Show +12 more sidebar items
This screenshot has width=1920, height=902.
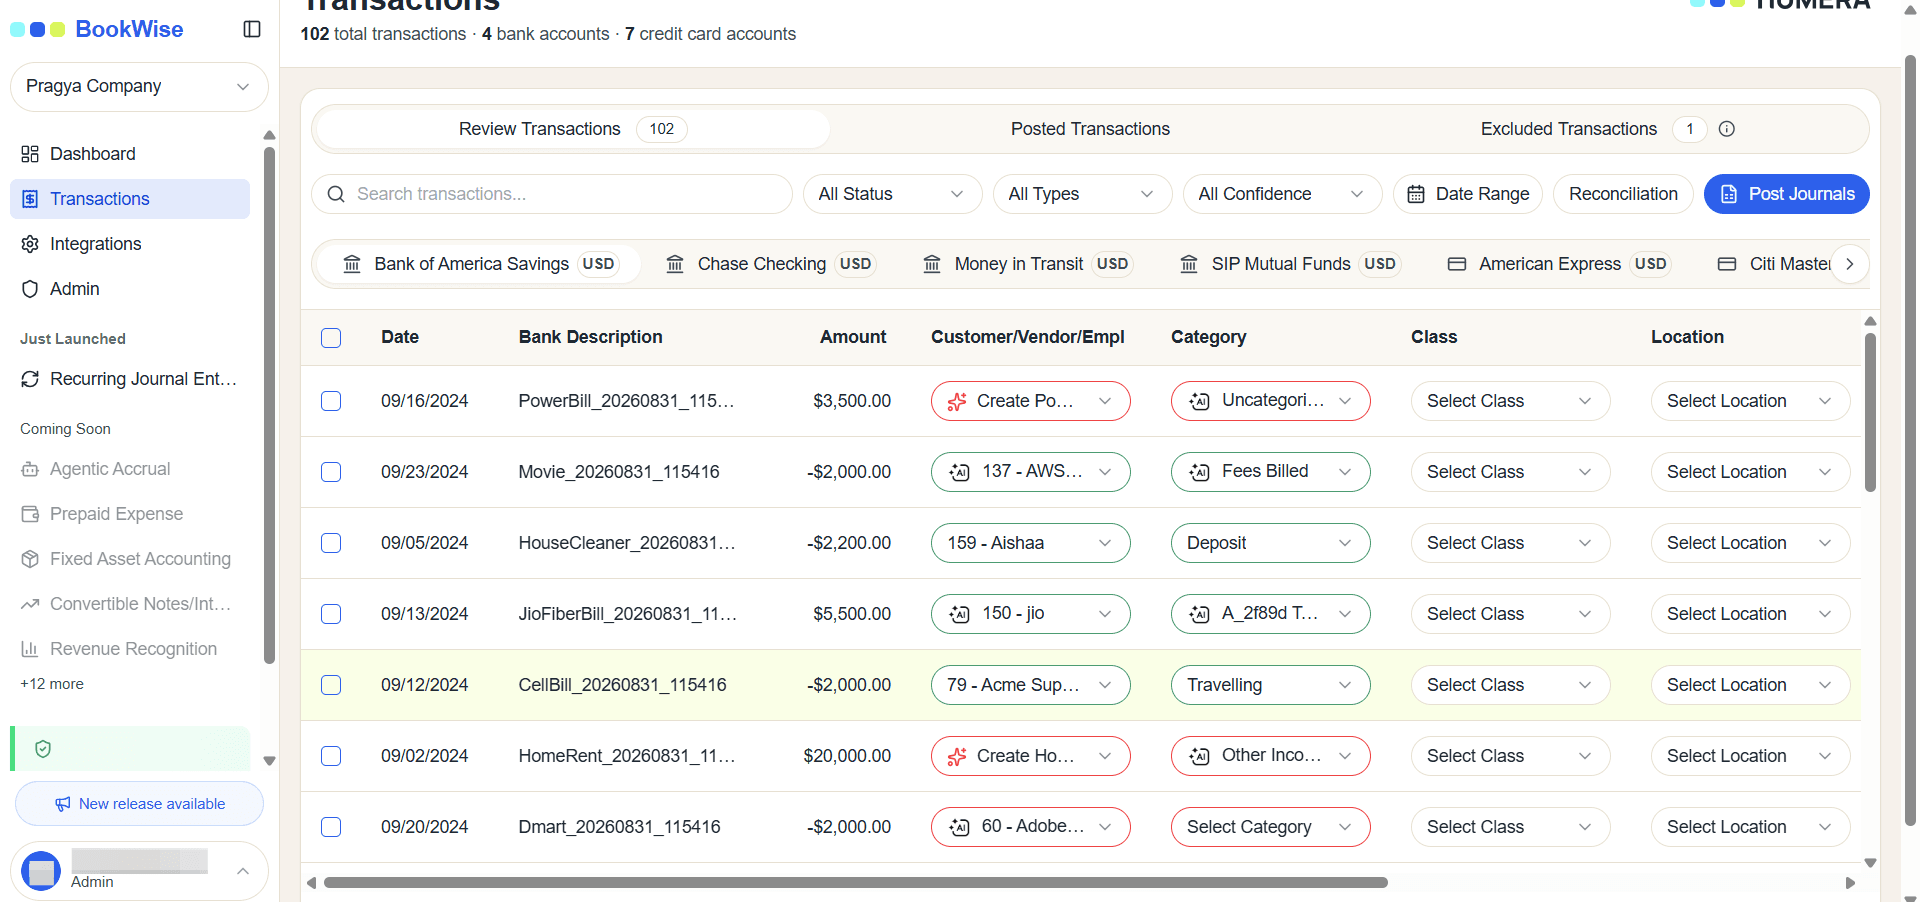[52, 684]
